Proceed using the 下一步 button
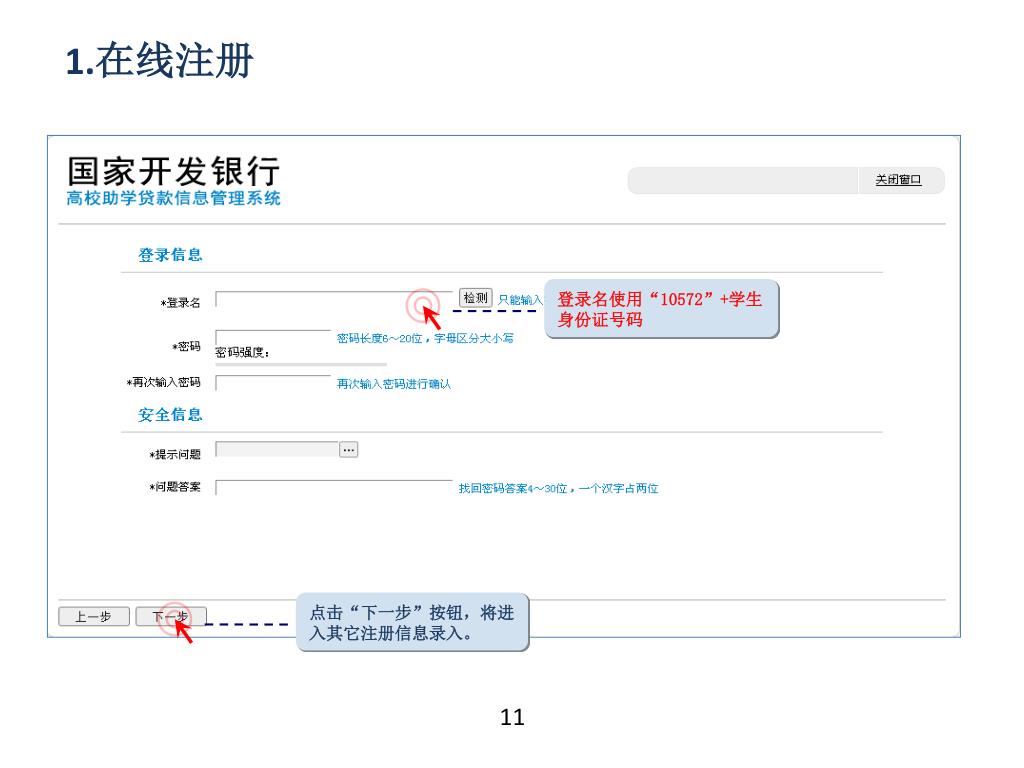The width and height of the screenshot is (1024, 768). 171,616
